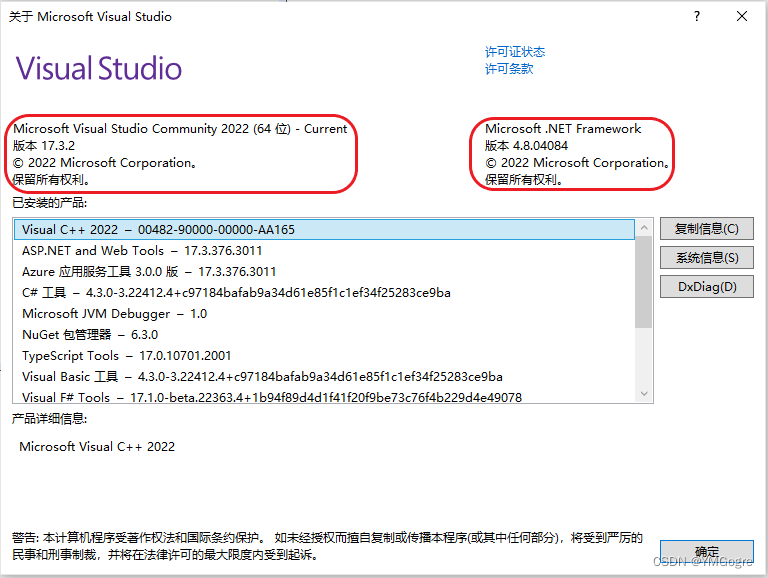Click the installed products scrollbar thumb
The height and width of the screenshot is (578, 768).
point(644,282)
